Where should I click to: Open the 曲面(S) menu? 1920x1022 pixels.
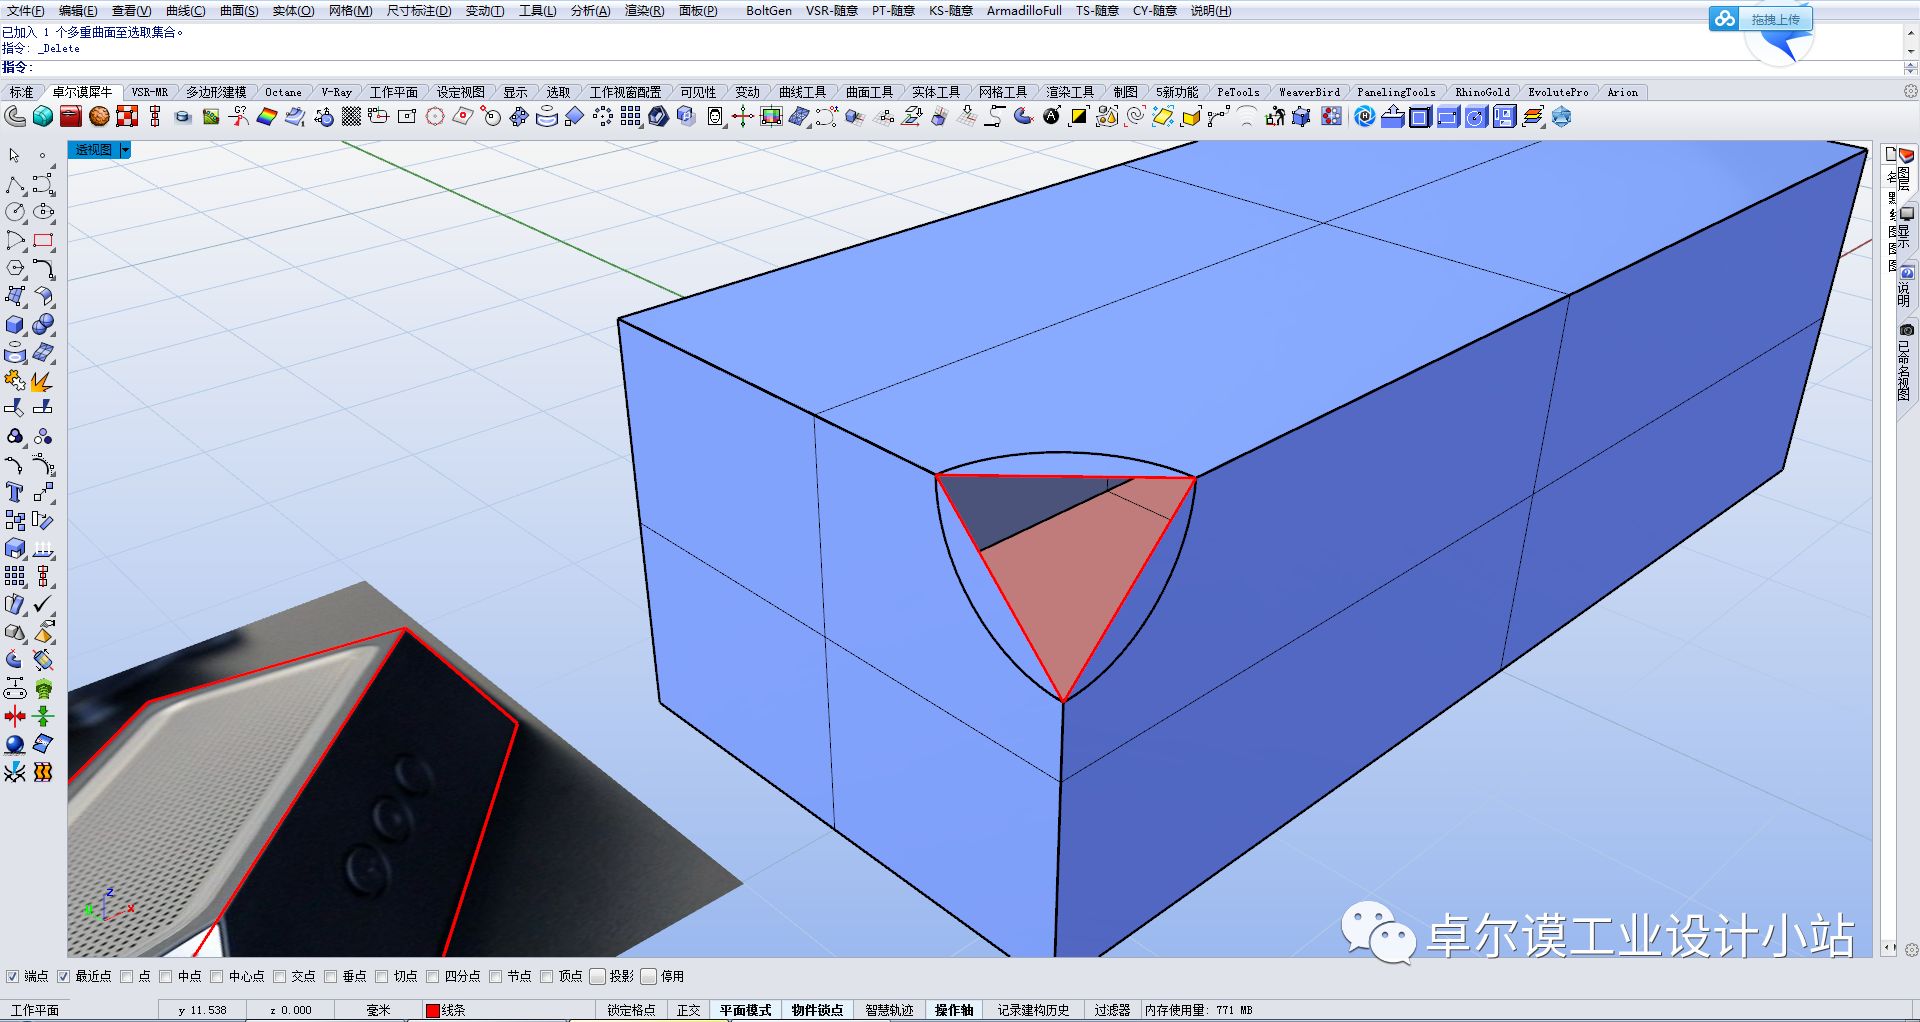pyautogui.click(x=239, y=11)
